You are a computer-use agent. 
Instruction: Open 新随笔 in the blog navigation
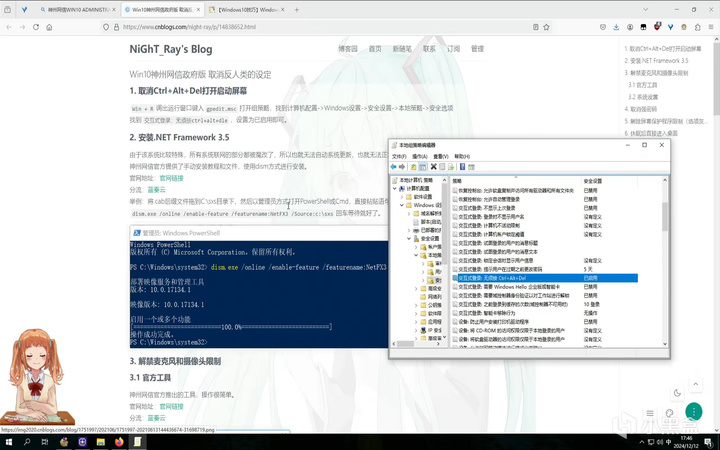pyautogui.click(x=402, y=49)
